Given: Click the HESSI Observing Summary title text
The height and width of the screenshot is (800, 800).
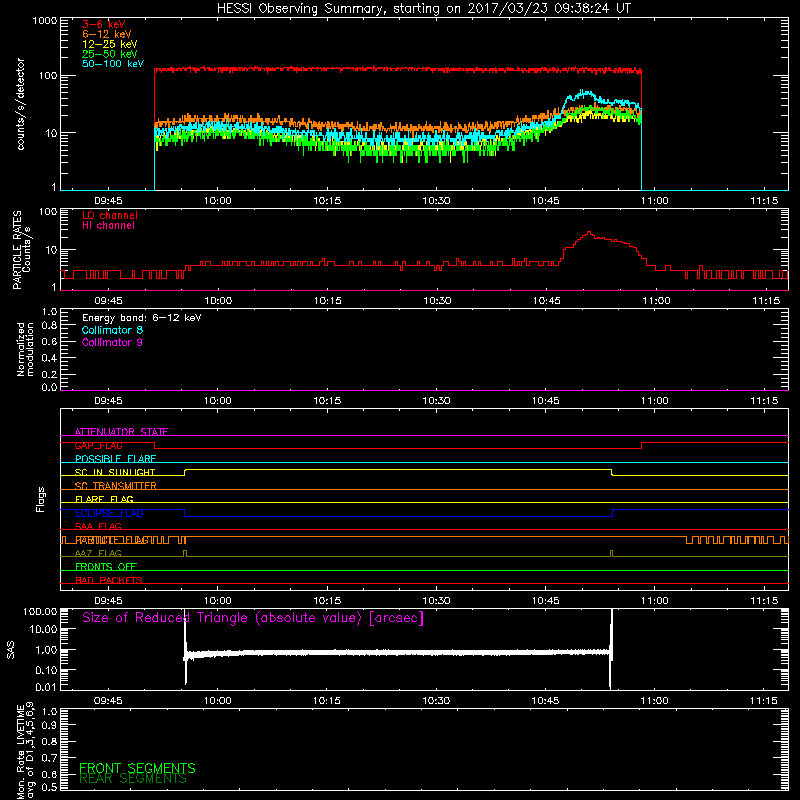Looking at the screenshot, I should click(x=423, y=8).
